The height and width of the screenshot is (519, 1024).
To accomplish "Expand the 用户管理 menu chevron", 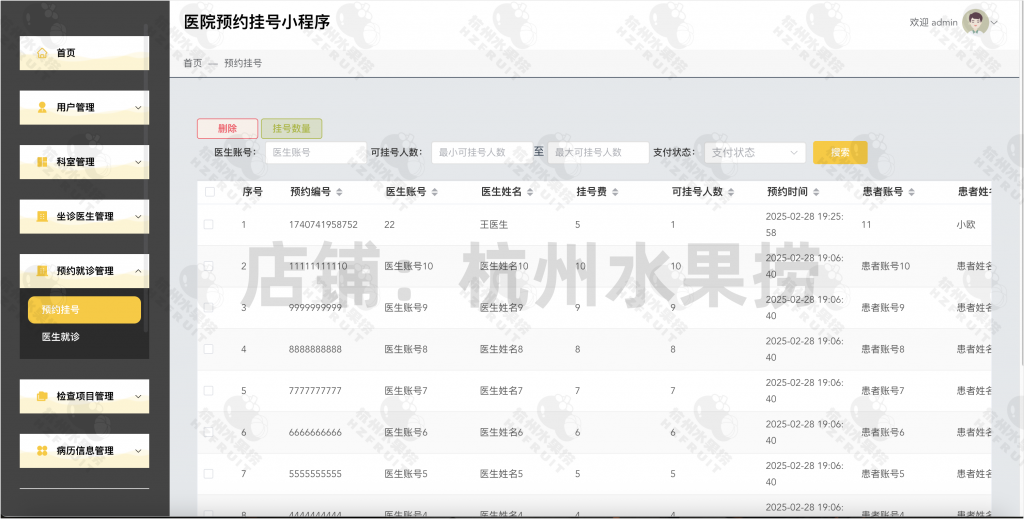I will point(138,107).
